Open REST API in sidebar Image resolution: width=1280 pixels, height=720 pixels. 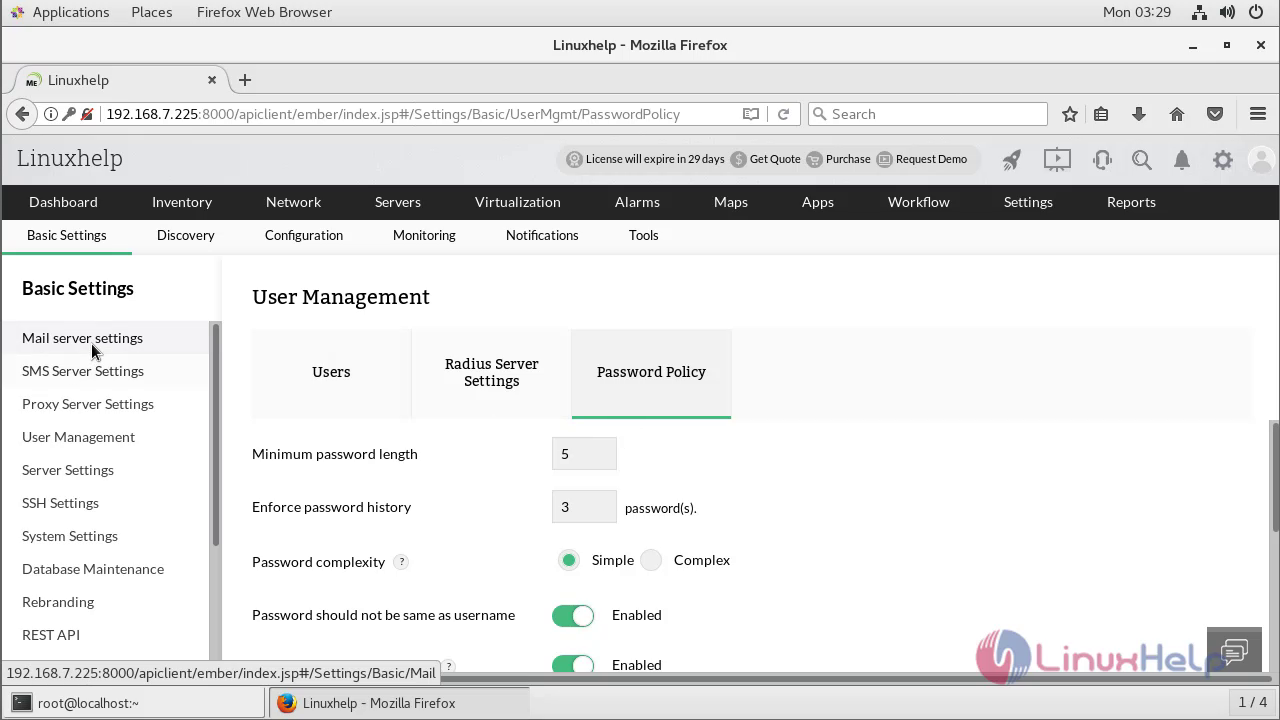(51, 635)
